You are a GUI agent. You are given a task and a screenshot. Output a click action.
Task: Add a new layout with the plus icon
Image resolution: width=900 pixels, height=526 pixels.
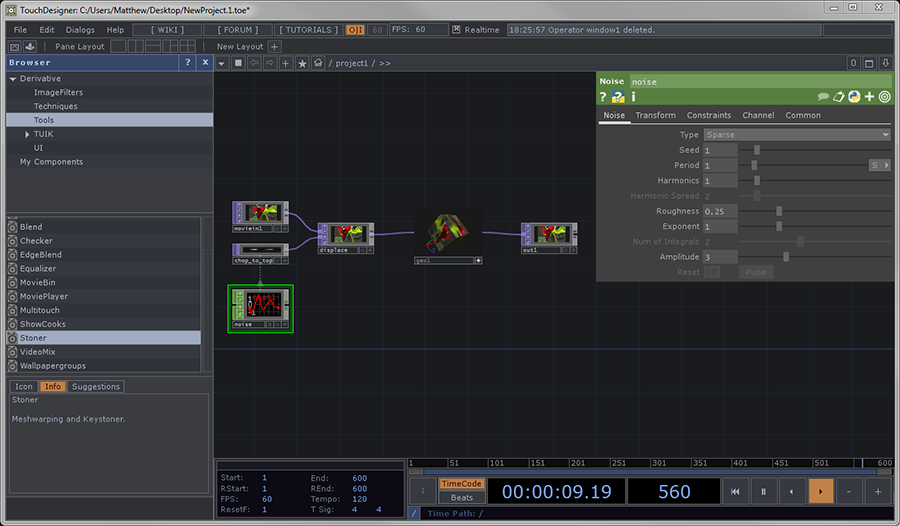click(x=275, y=46)
